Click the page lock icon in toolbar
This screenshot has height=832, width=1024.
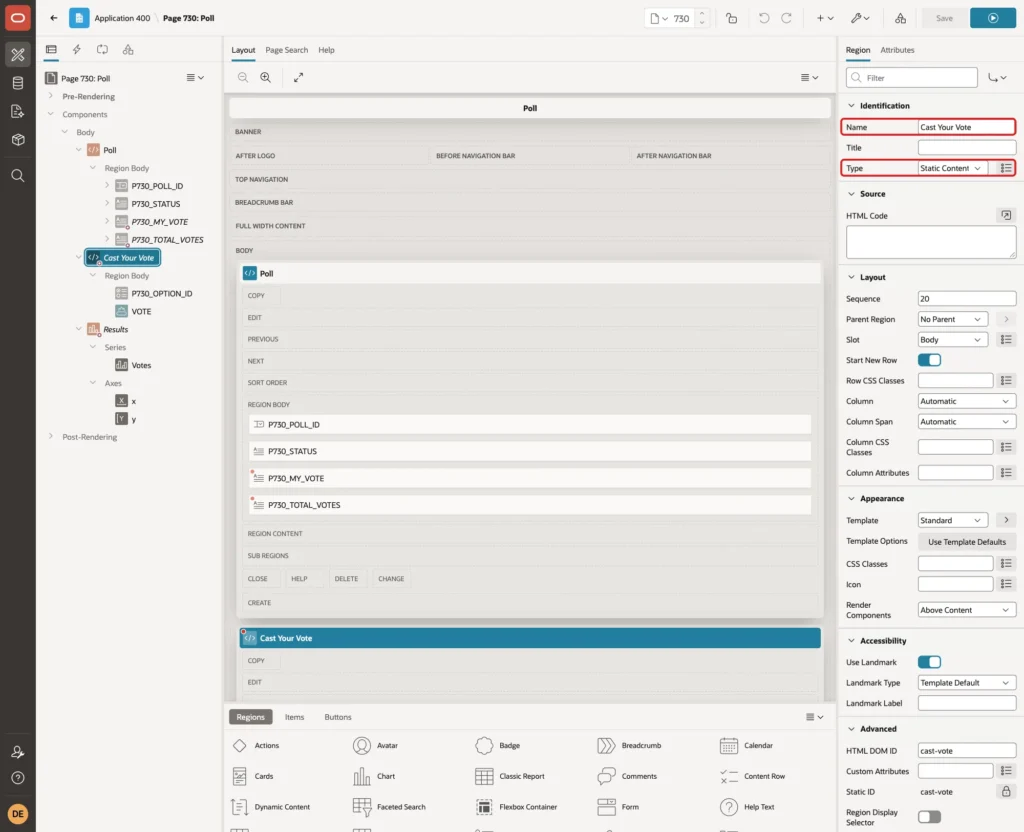pos(731,18)
